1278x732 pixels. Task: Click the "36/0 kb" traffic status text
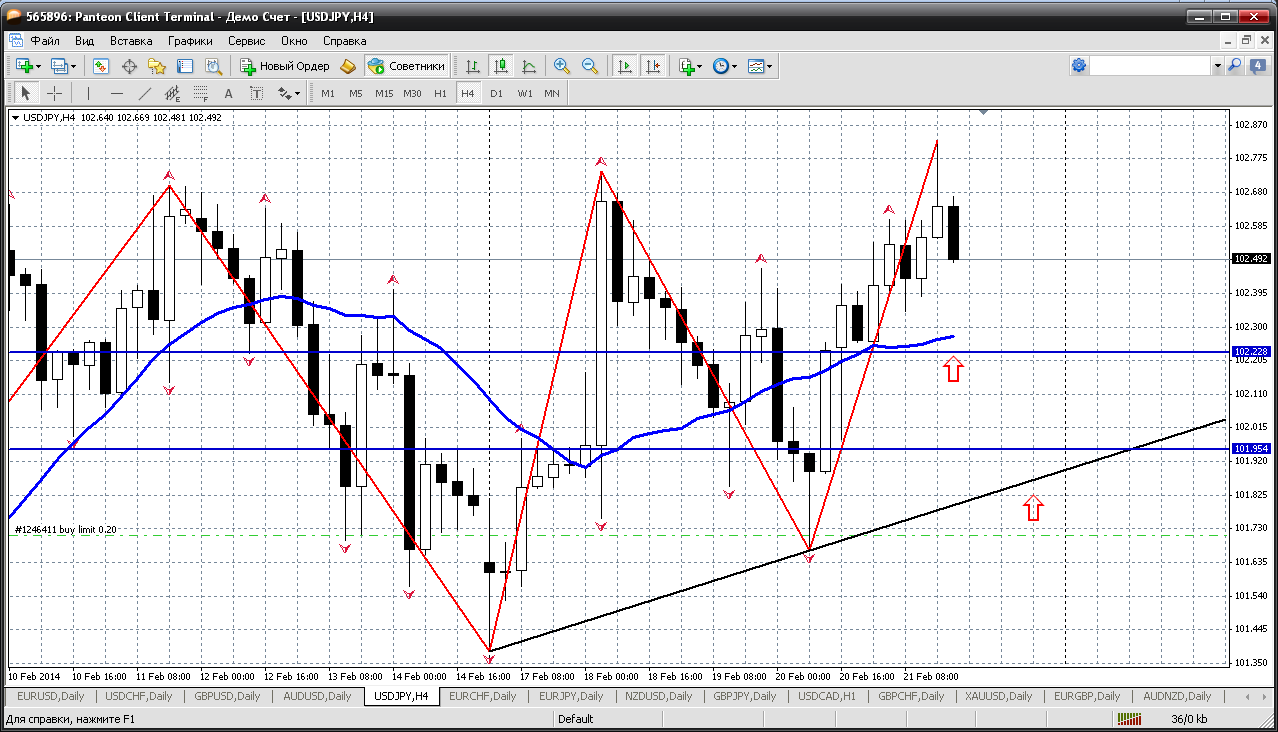click(x=1188, y=719)
